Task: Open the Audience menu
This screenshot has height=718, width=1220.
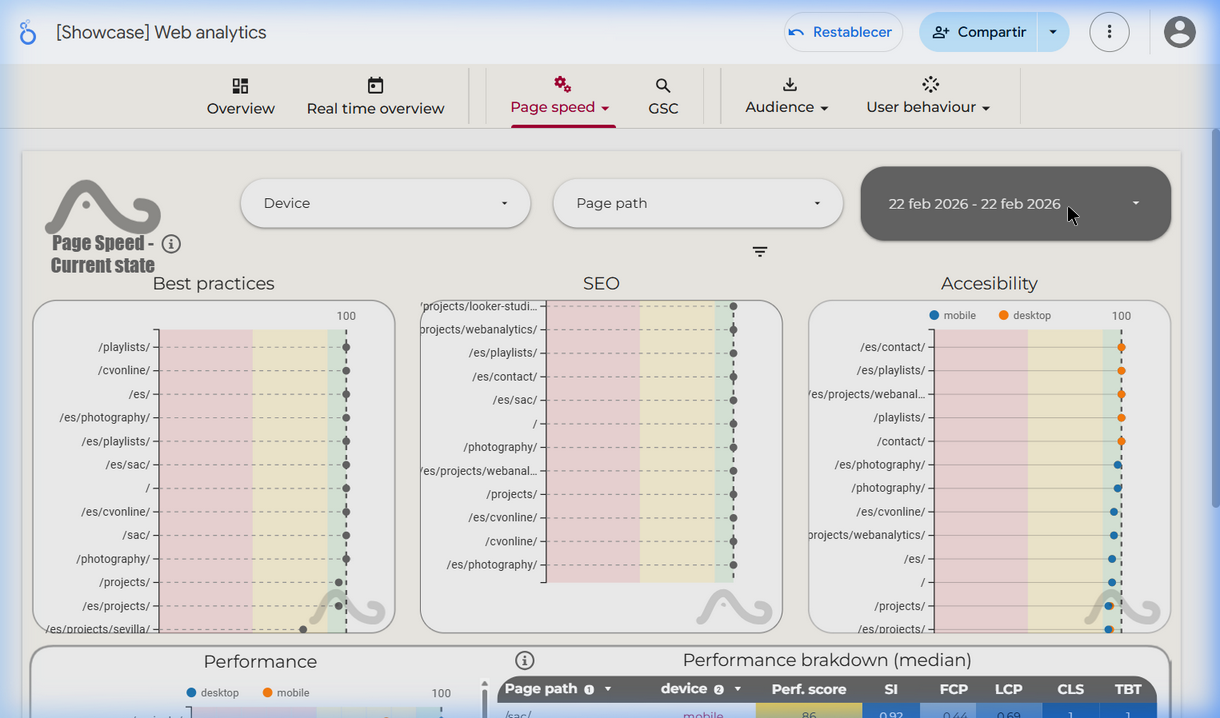Action: click(x=787, y=97)
